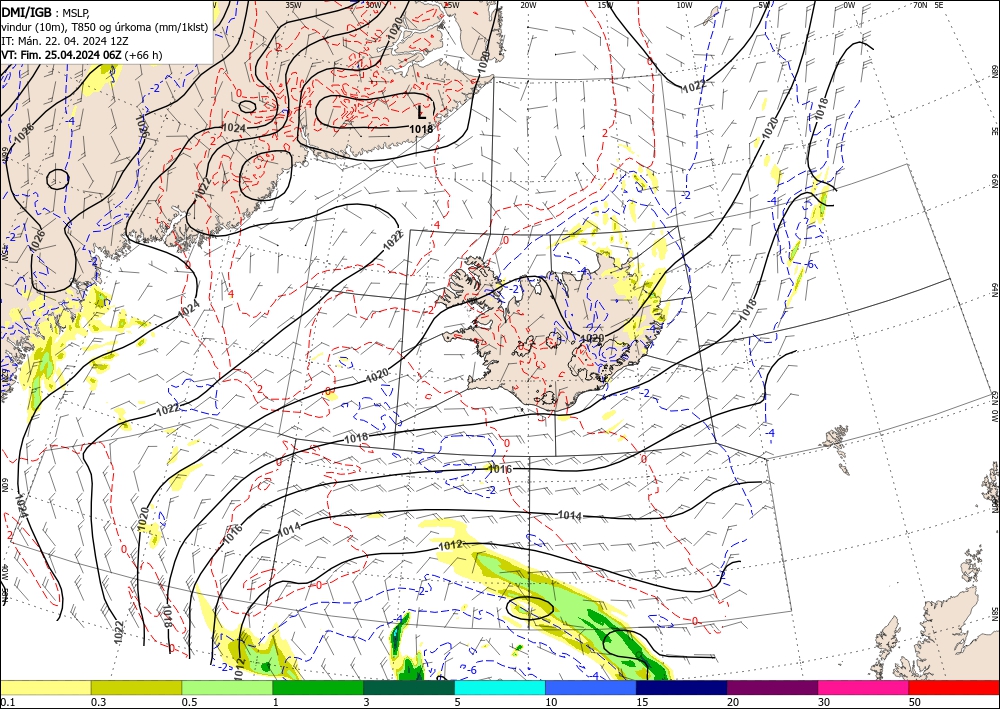Select the 1022 label near the 10W marker
This screenshot has width=1000, height=709.
pos(694,85)
